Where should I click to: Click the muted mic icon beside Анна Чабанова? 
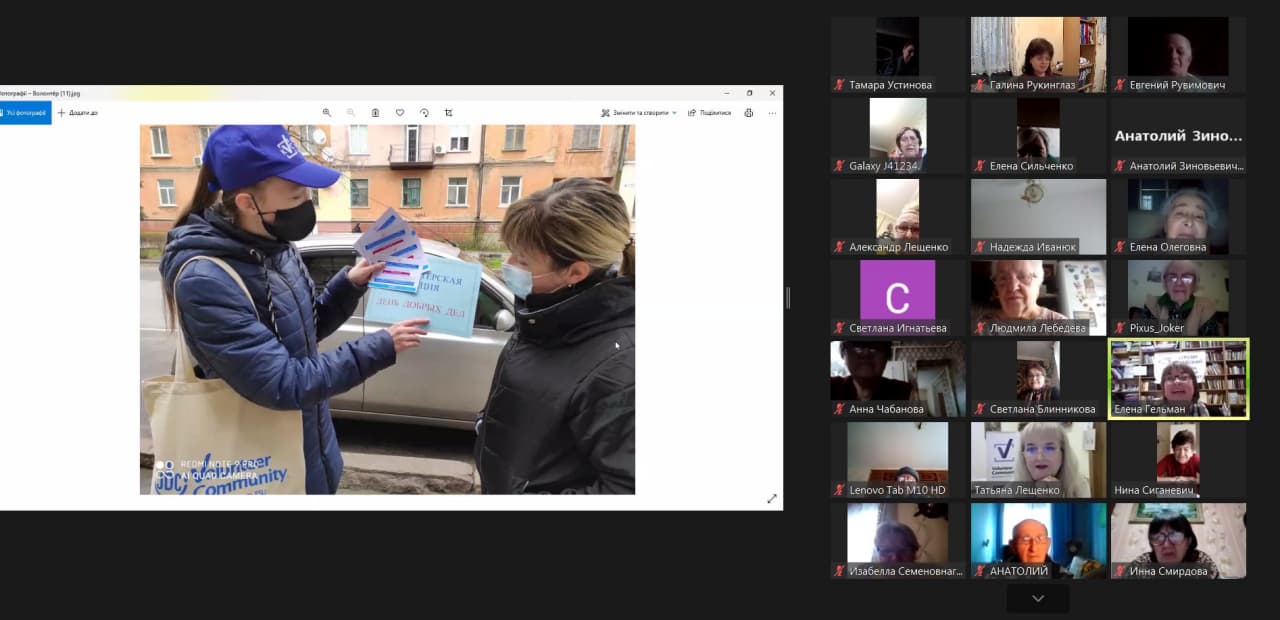tap(840, 409)
